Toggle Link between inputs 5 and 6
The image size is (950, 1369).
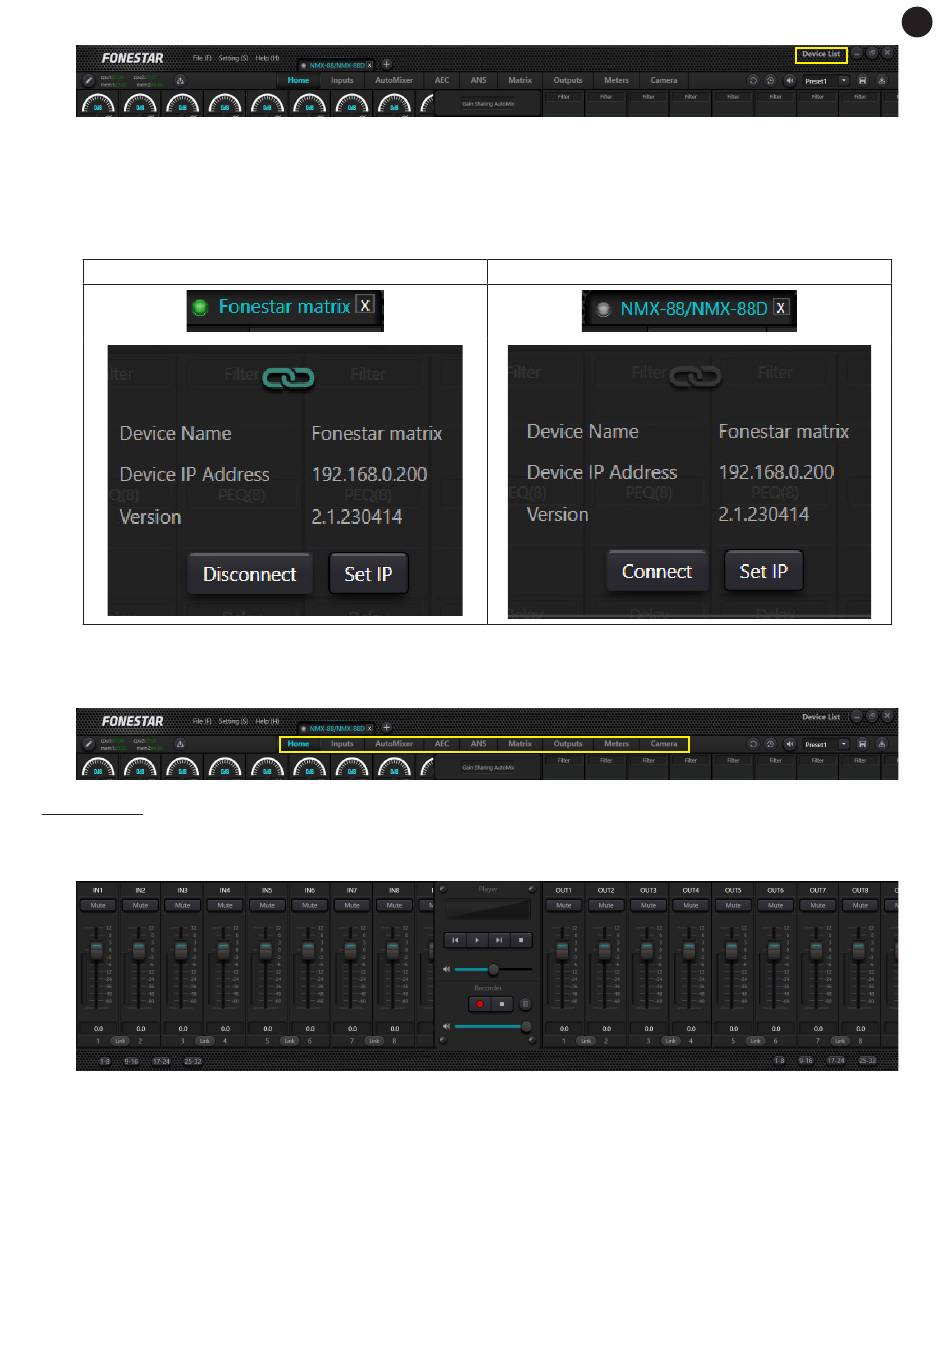coord(289,1041)
